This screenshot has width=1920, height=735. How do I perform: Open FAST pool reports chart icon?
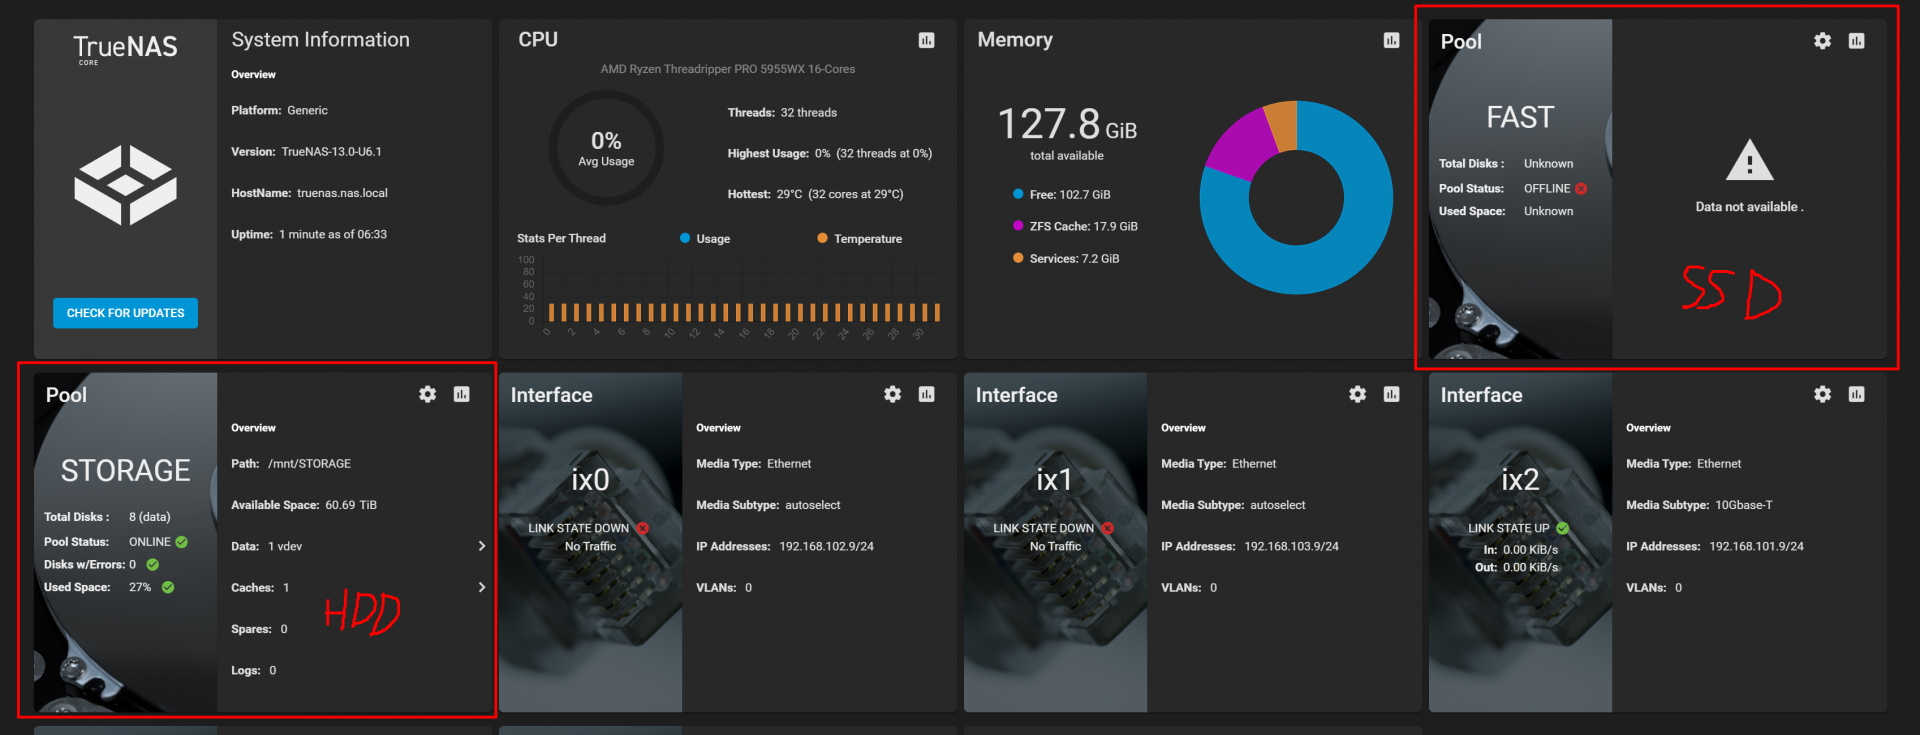coord(1857,41)
